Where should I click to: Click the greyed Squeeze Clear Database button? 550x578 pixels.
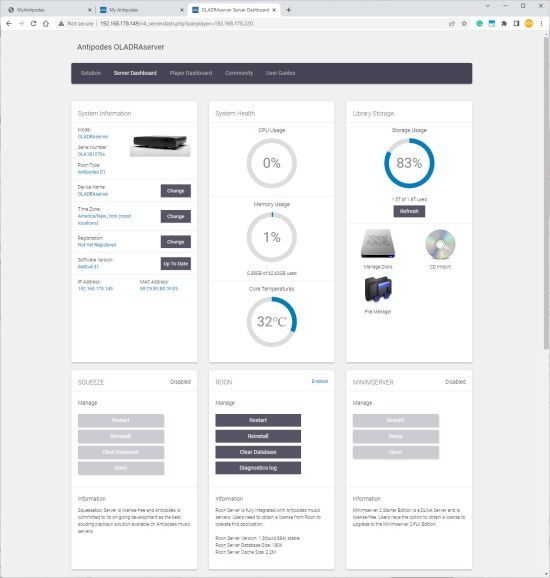(121, 452)
